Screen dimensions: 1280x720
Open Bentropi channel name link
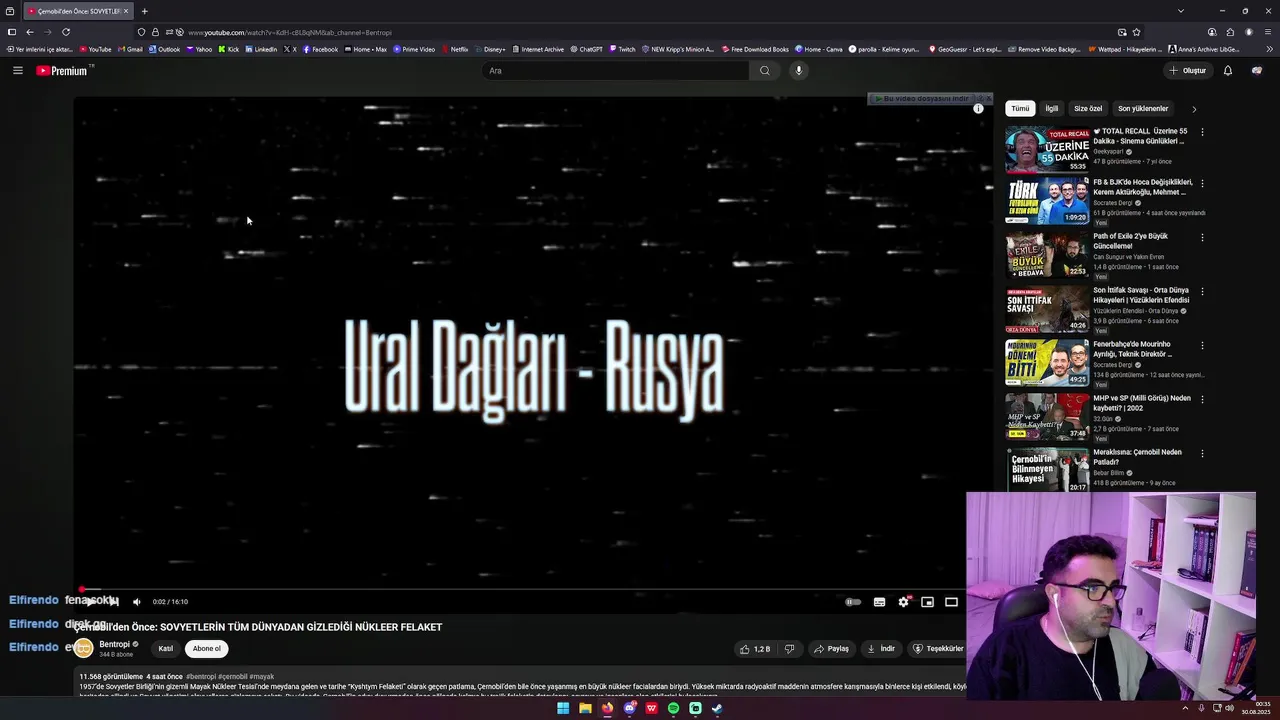click(114, 644)
